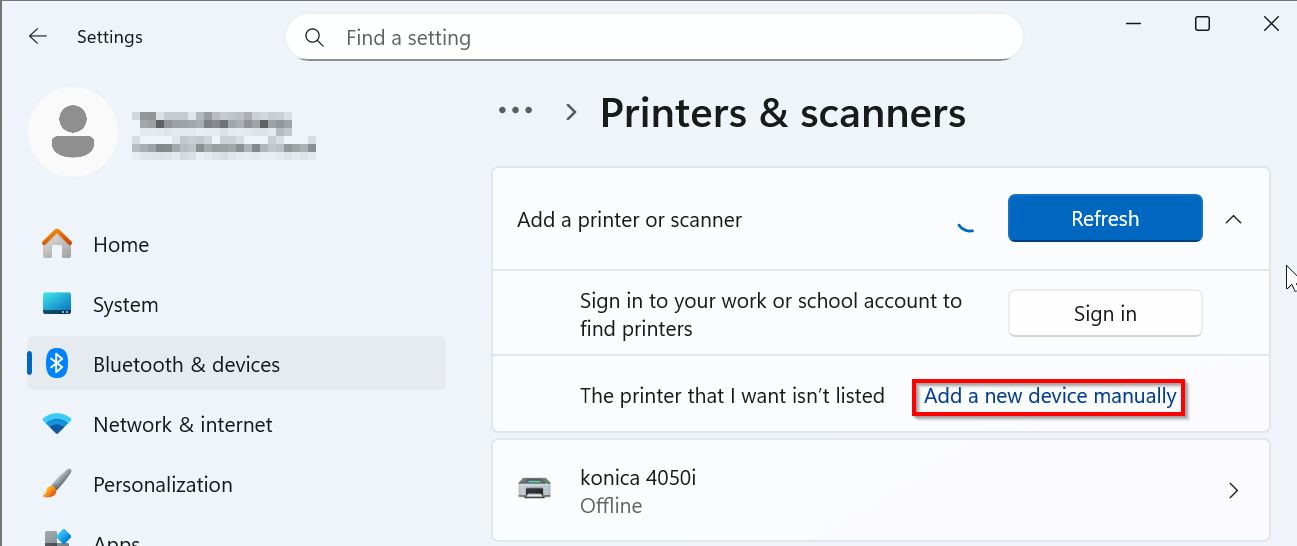Click the Home house icon in sidebar

tap(57, 244)
